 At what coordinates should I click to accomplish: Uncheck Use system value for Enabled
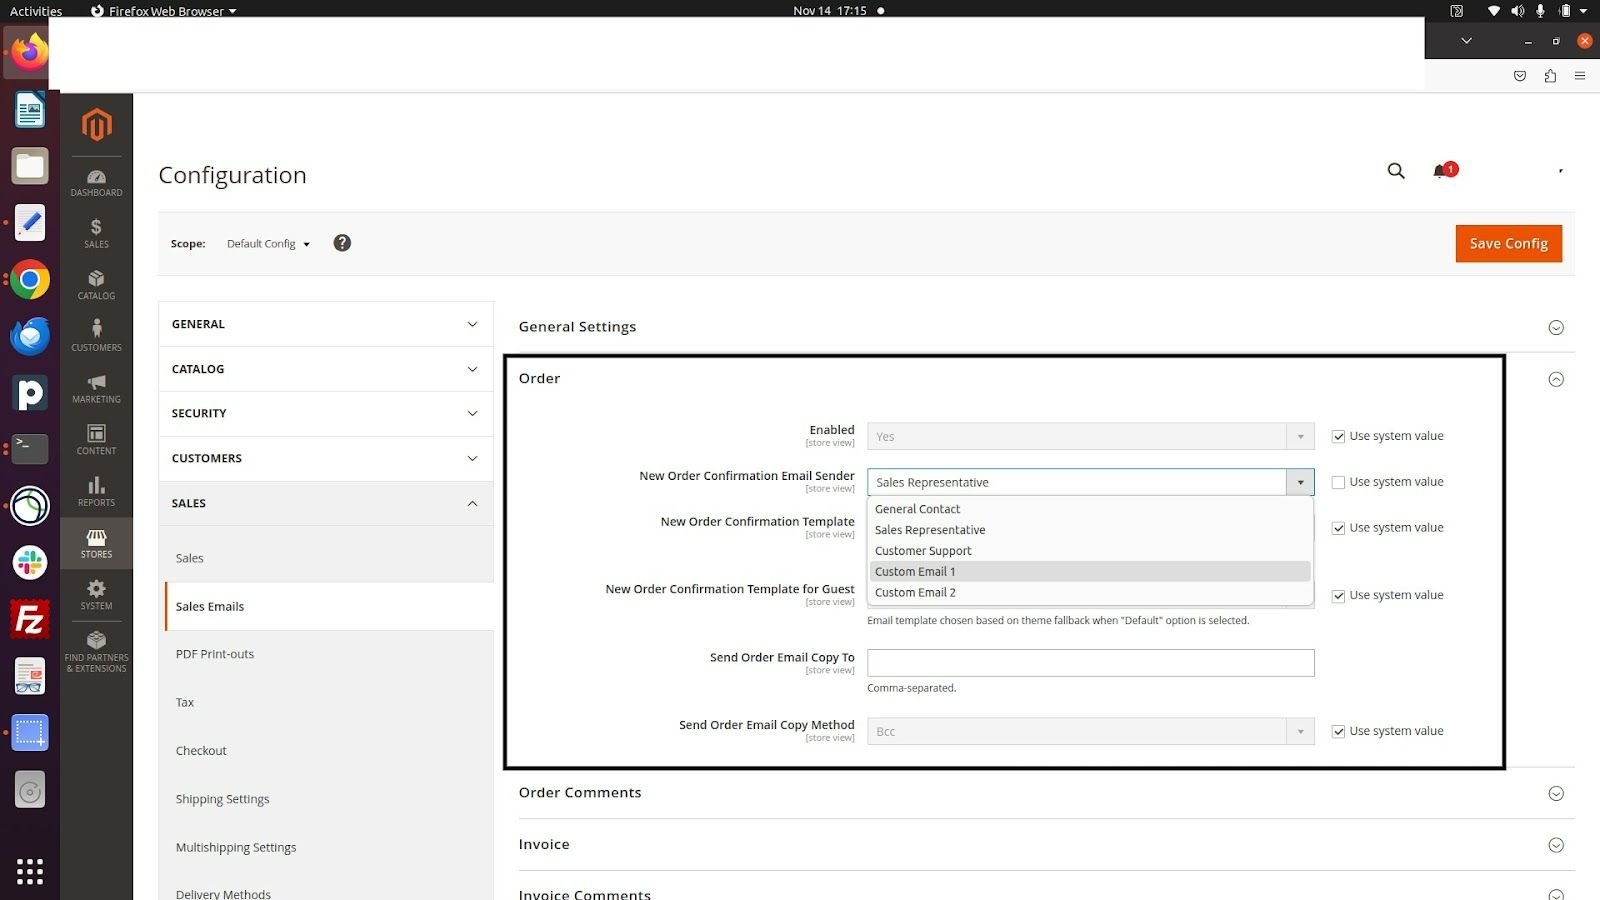1339,436
